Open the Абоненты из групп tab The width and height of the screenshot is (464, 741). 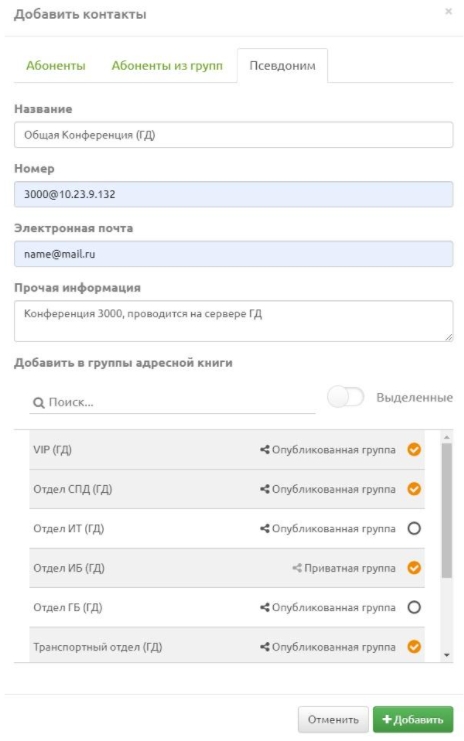(x=167, y=65)
